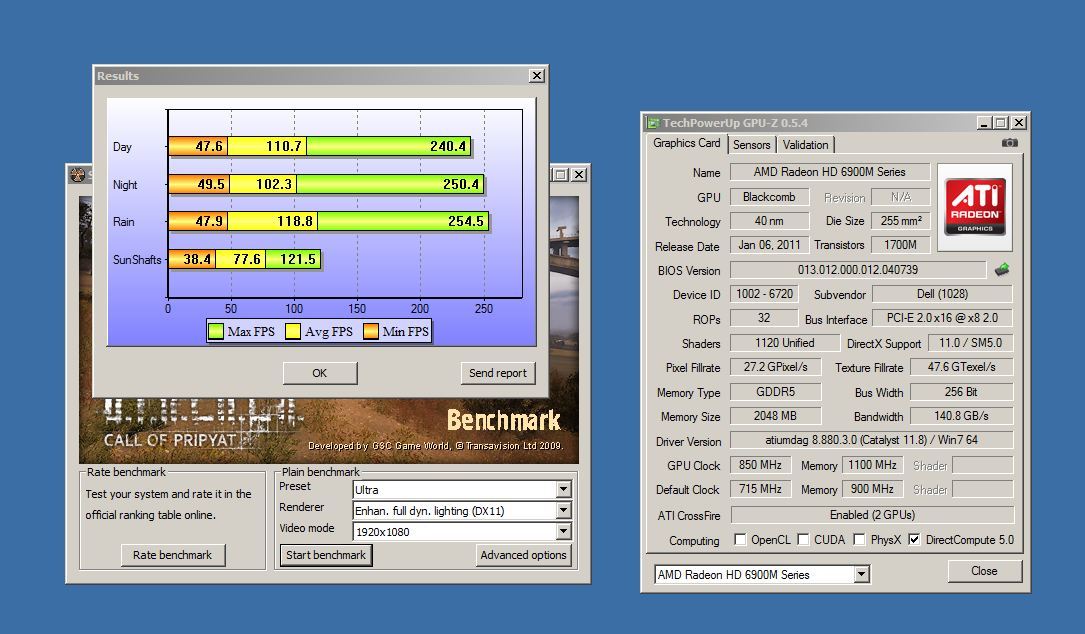Open the Preset dropdown set to Ultra

(x=563, y=489)
